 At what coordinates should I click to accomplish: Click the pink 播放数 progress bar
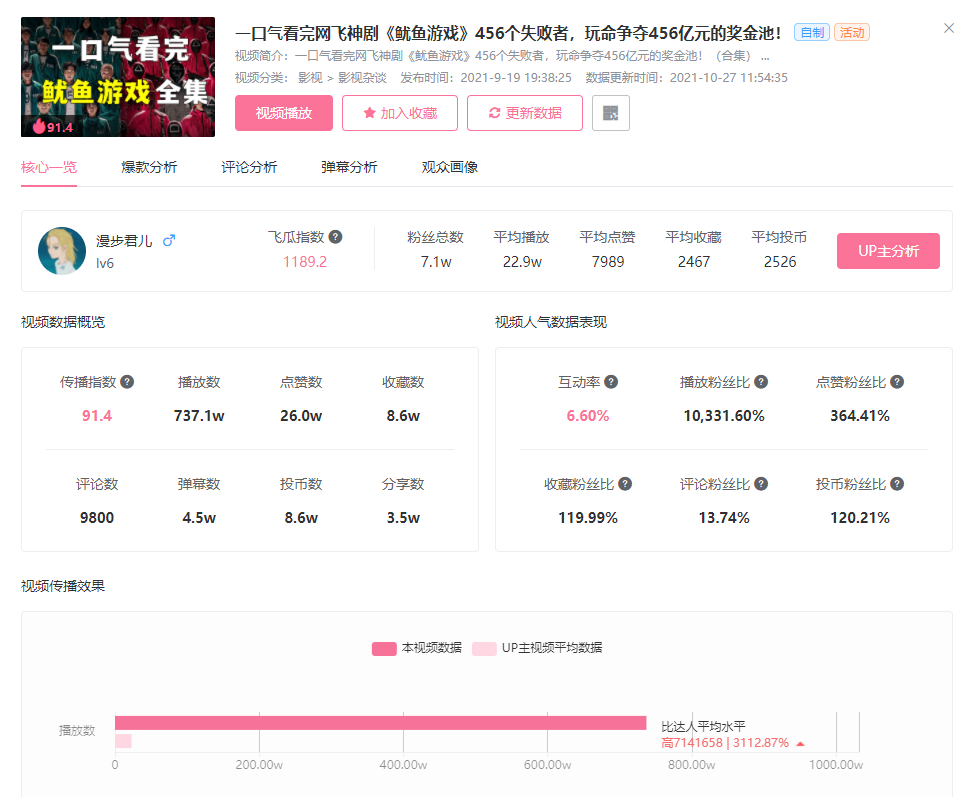point(380,721)
